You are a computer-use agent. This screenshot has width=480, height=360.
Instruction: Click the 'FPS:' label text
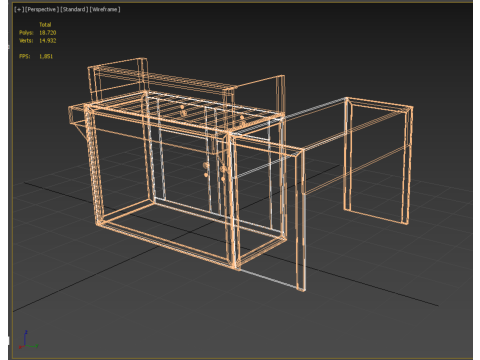coord(25,56)
